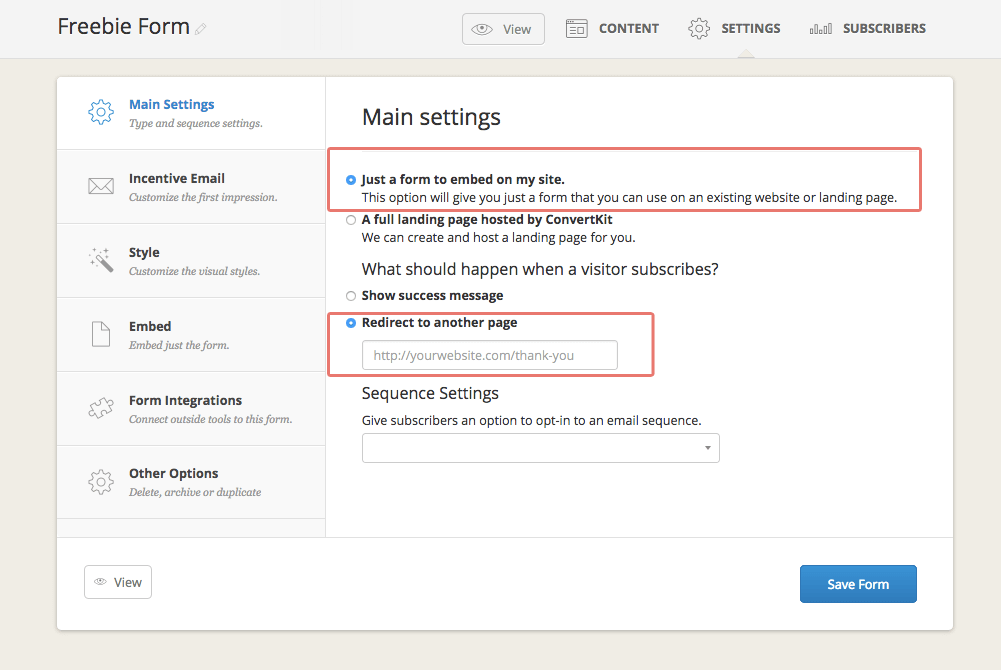Expand the email sequence selector
This screenshot has width=1001, height=670.
click(708, 447)
